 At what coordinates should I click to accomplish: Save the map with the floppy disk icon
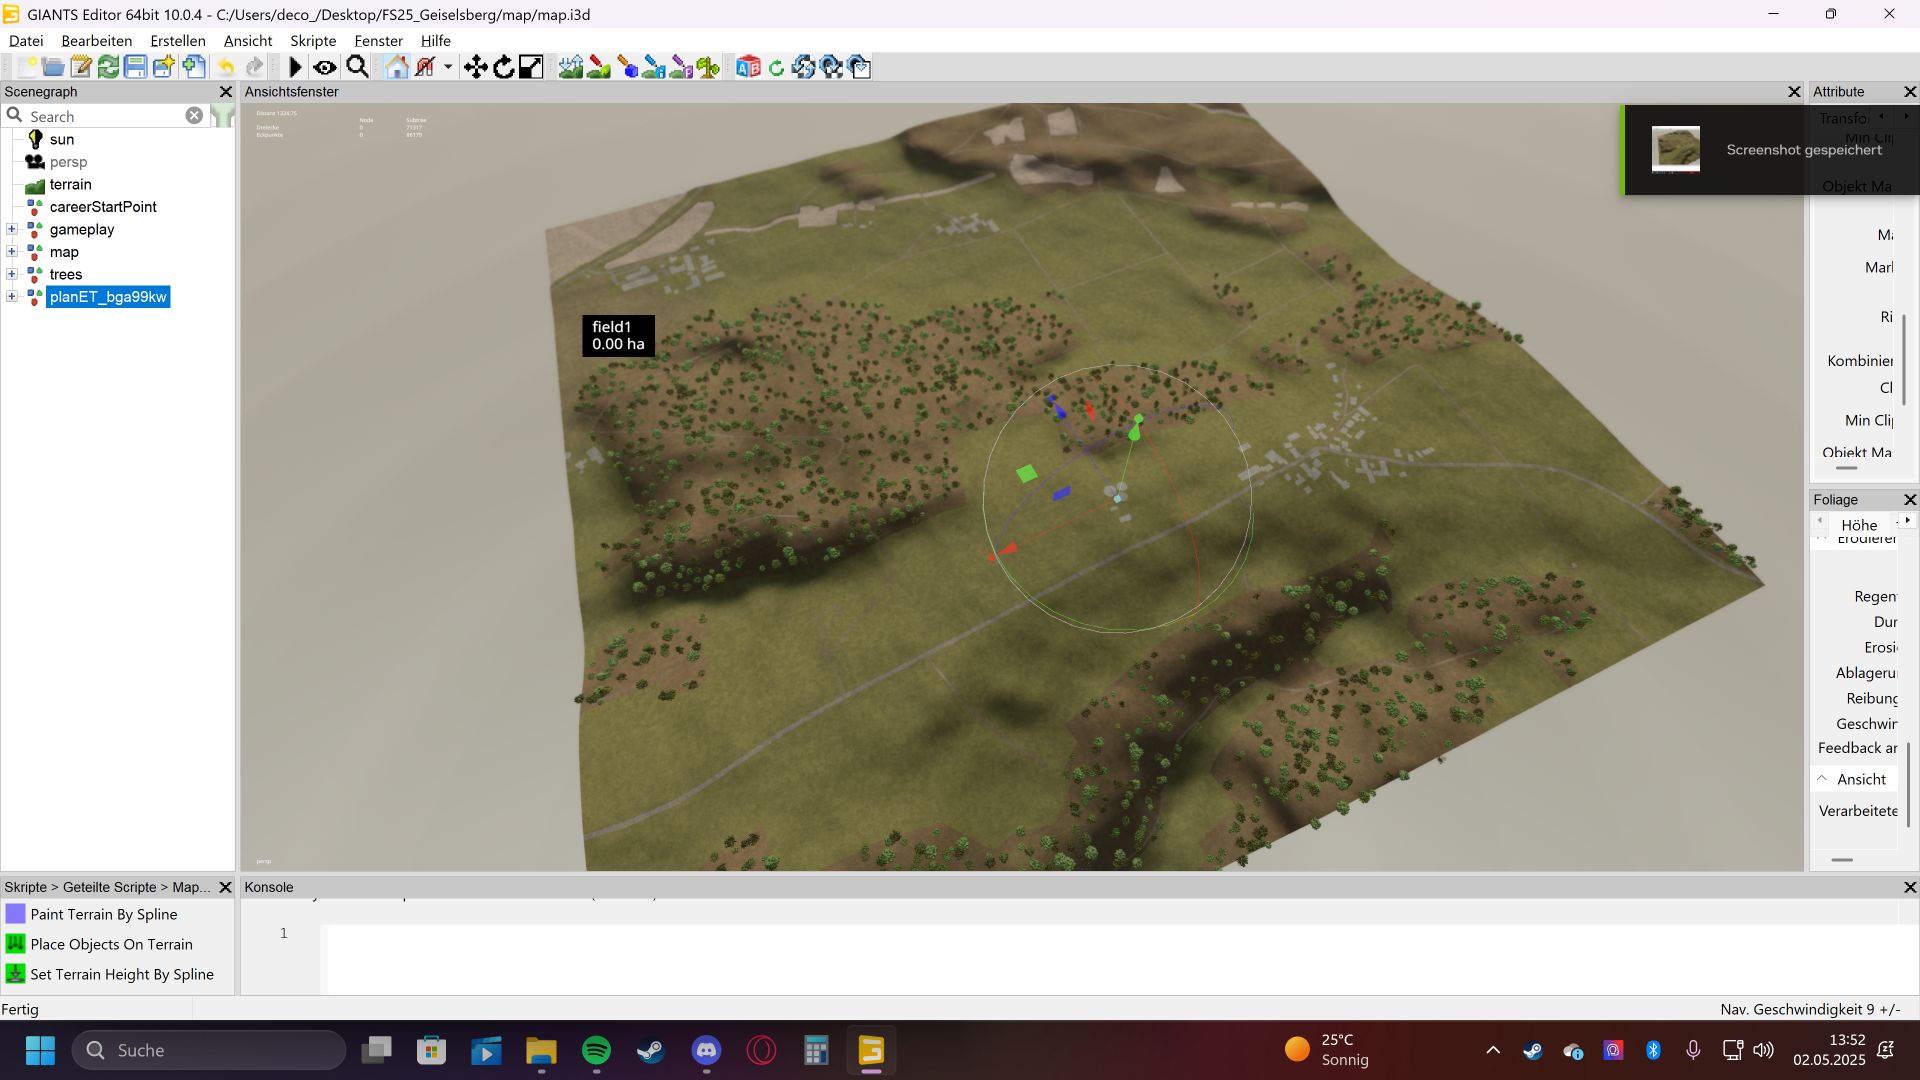[x=136, y=67]
